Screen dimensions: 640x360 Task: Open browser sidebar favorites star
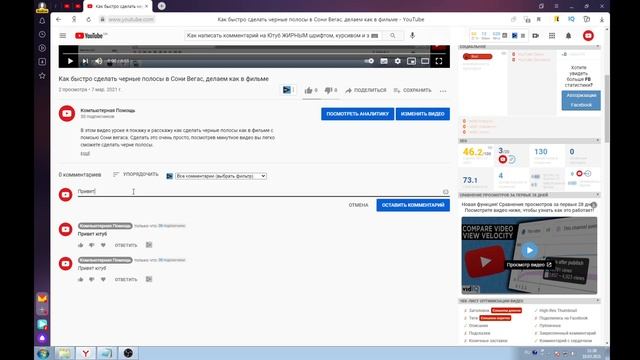click(42, 76)
